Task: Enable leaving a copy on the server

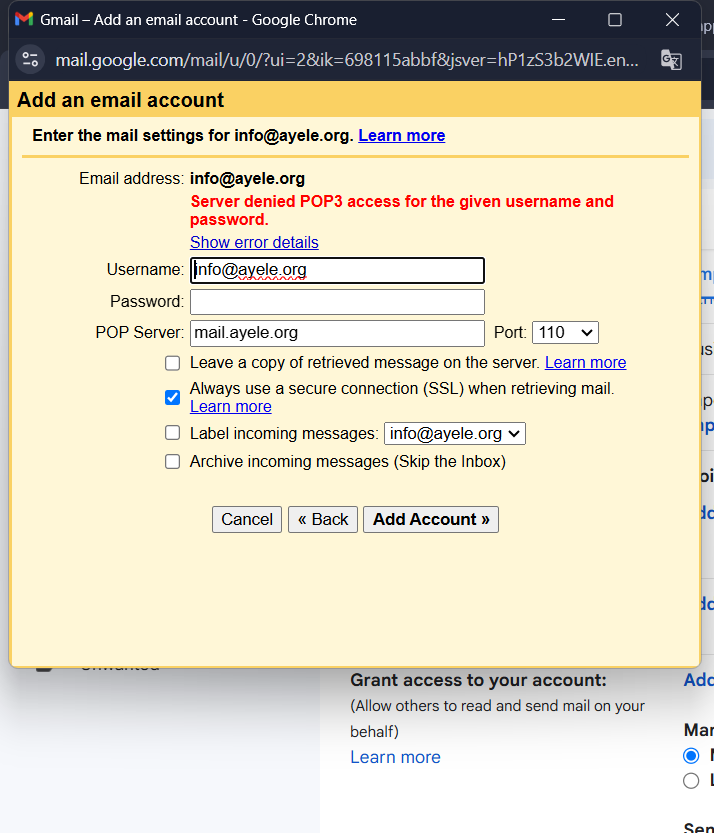Action: [x=173, y=363]
